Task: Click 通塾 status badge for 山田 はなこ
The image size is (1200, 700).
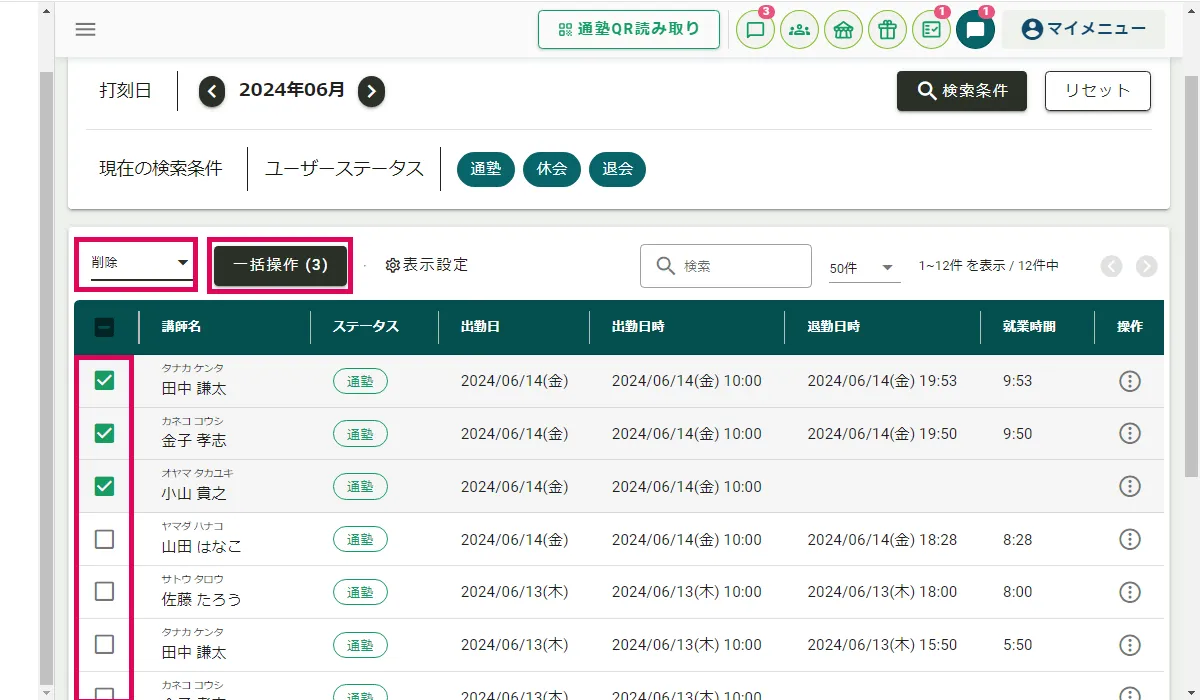Action: tap(360, 539)
